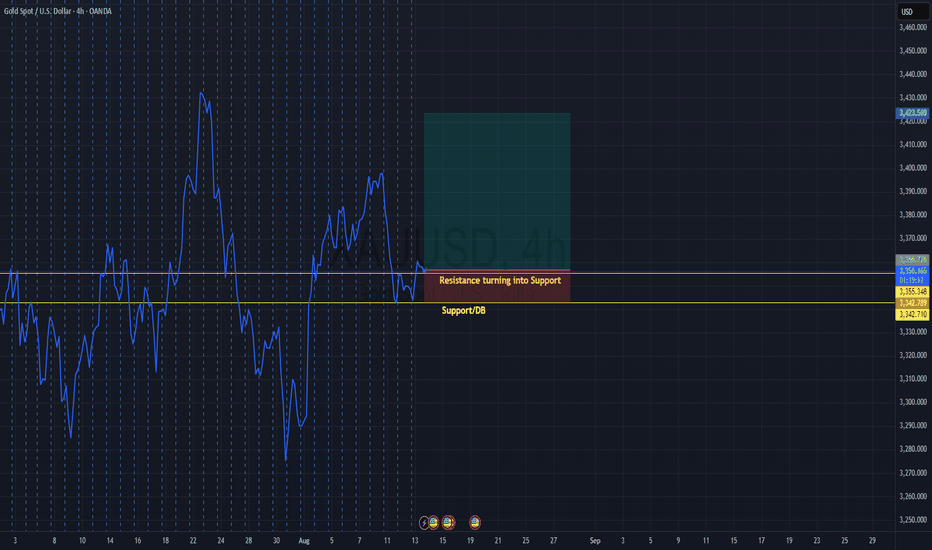Open the USD currency selector
This screenshot has width=932, height=550.
[x=912, y=11]
